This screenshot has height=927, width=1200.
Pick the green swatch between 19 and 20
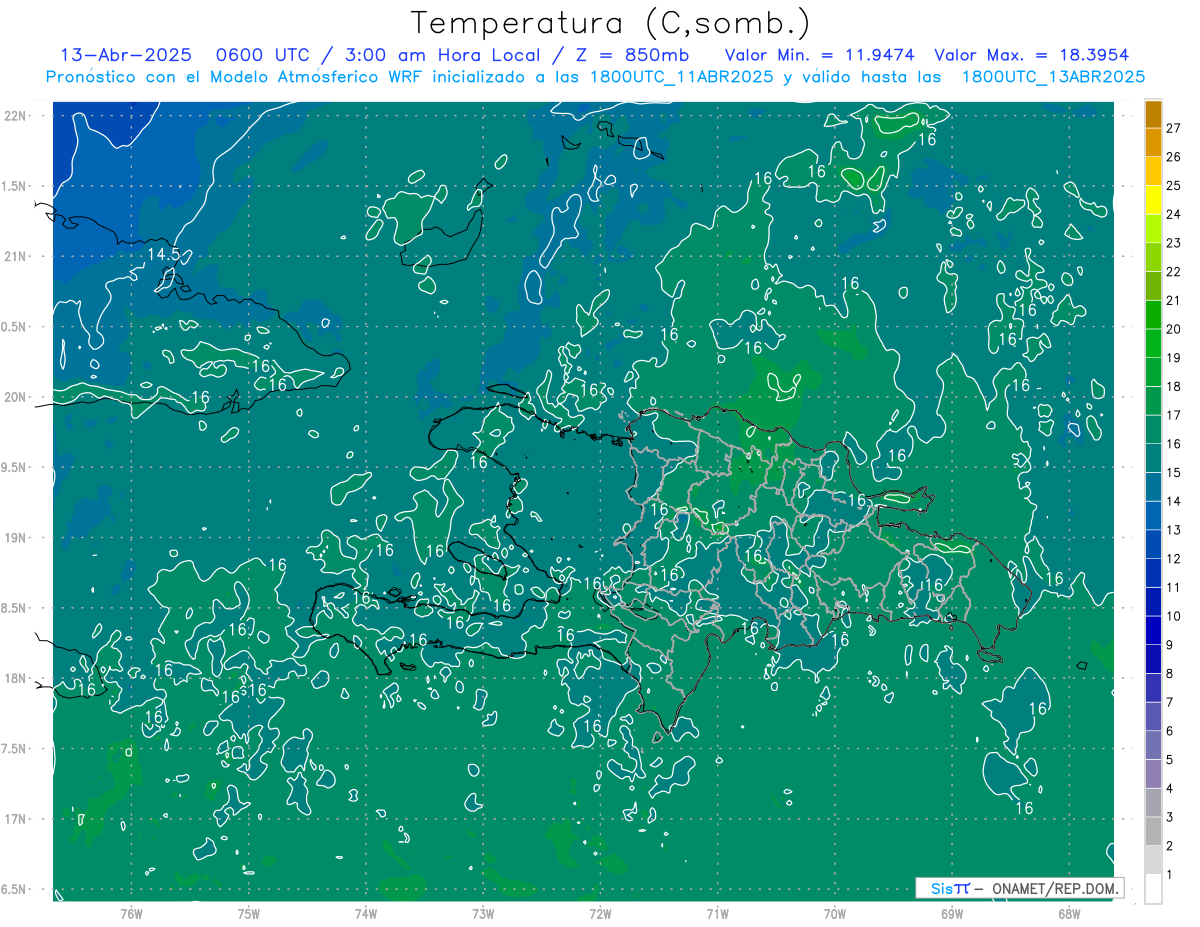click(1153, 343)
